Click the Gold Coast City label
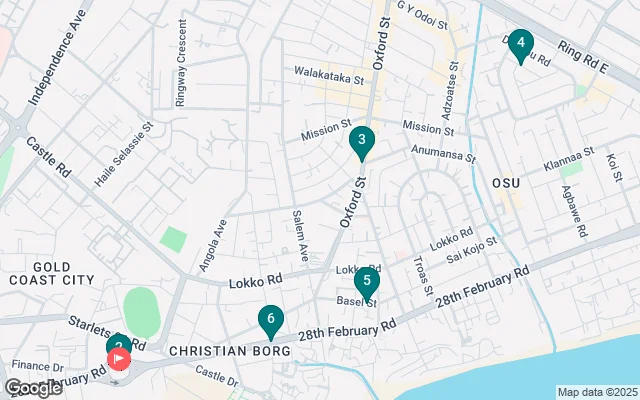Image resolution: width=640 pixels, height=400 pixels. 52,274
